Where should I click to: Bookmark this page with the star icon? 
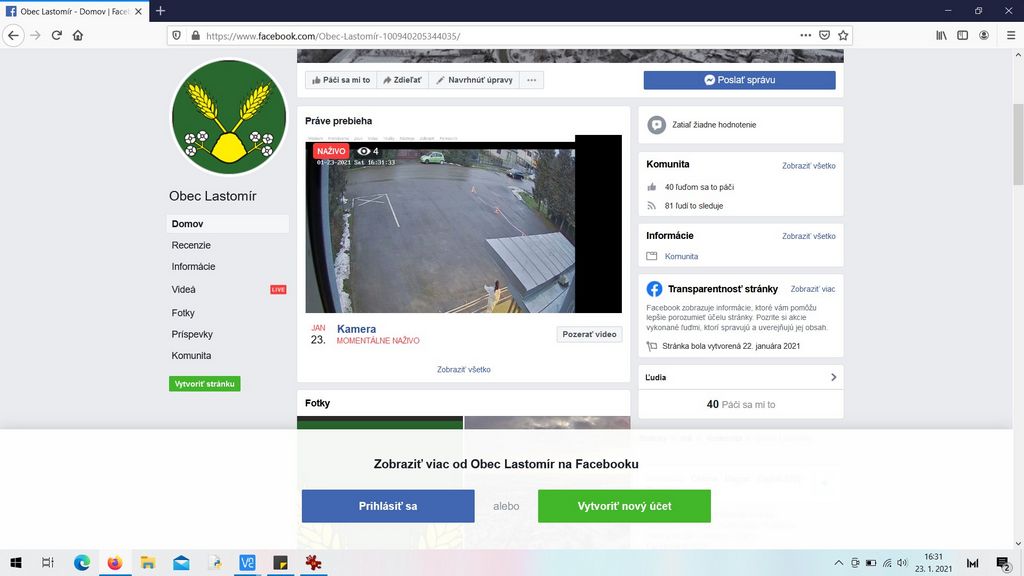click(x=843, y=35)
